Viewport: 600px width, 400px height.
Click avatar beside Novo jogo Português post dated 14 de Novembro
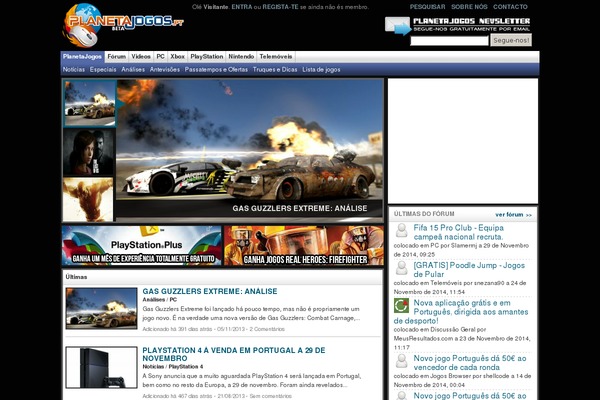pos(401,361)
